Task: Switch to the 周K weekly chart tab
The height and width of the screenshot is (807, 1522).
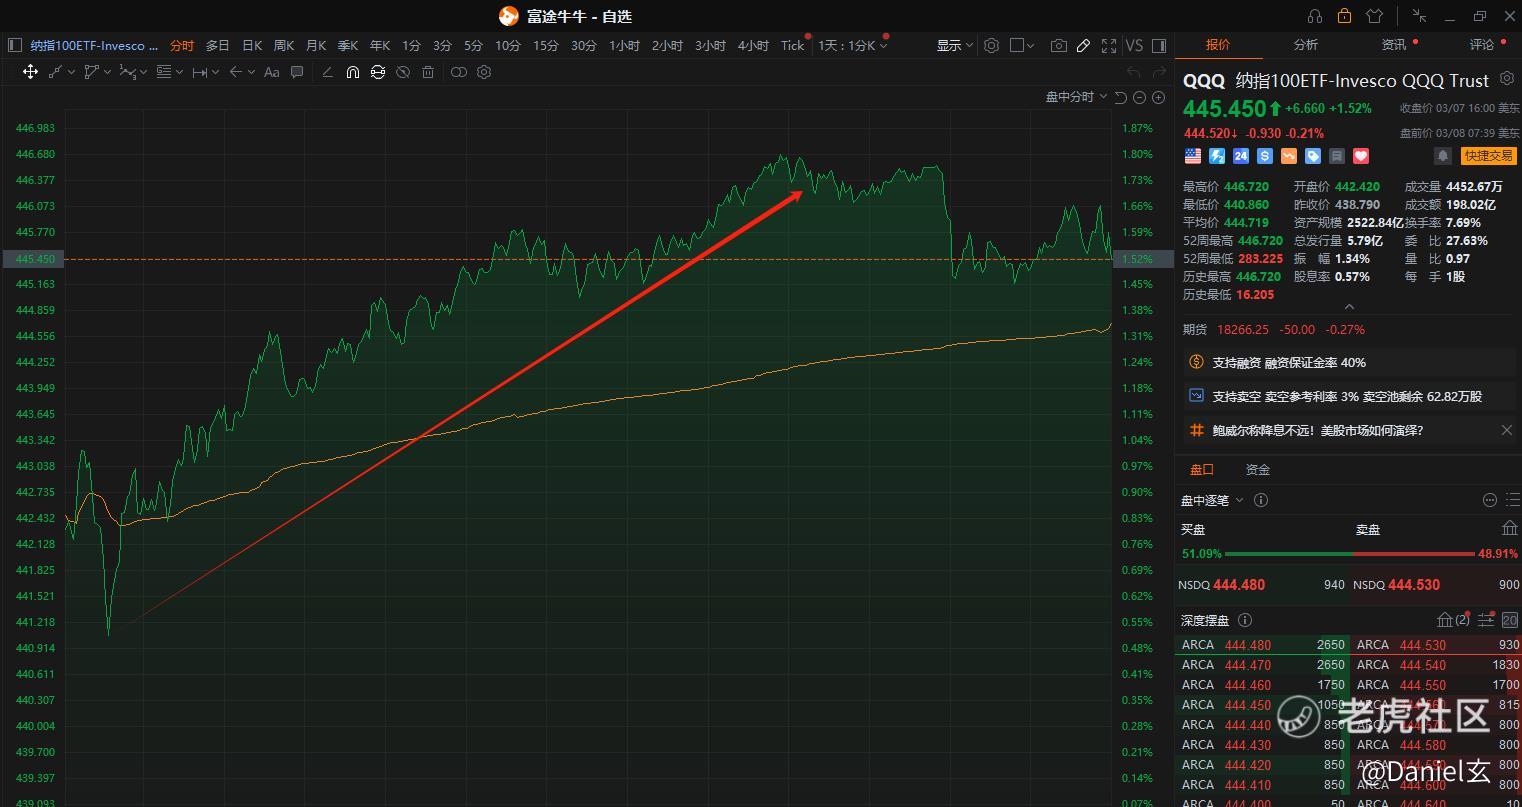Action: click(x=284, y=45)
